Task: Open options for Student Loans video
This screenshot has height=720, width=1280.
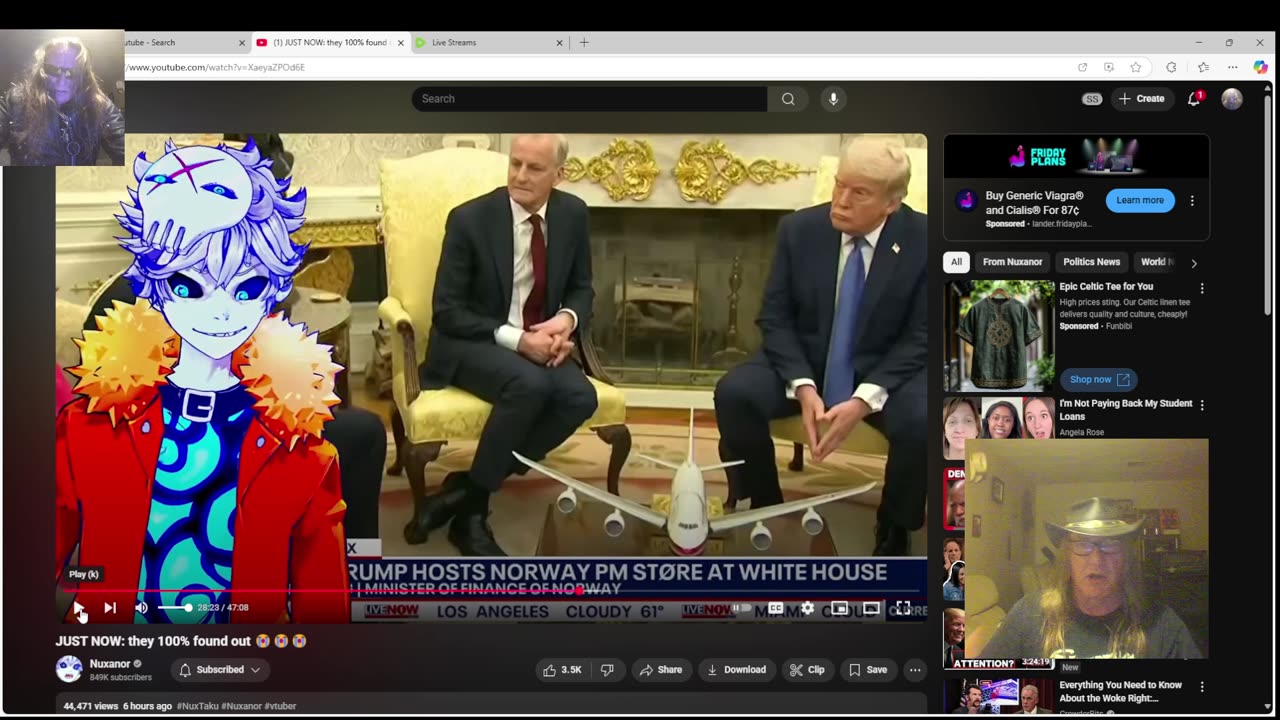Action: 1202,405
